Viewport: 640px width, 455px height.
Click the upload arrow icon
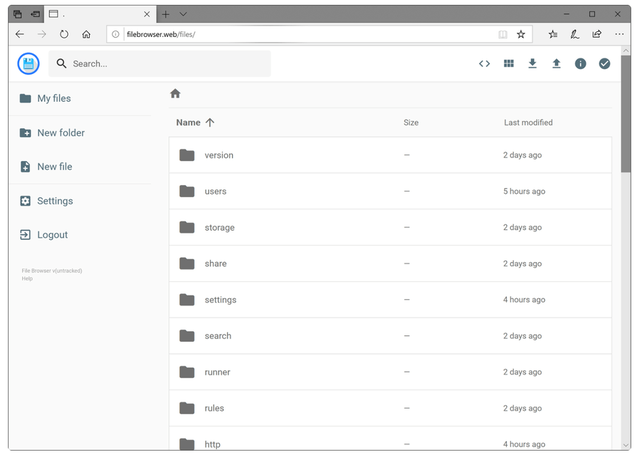(556, 64)
